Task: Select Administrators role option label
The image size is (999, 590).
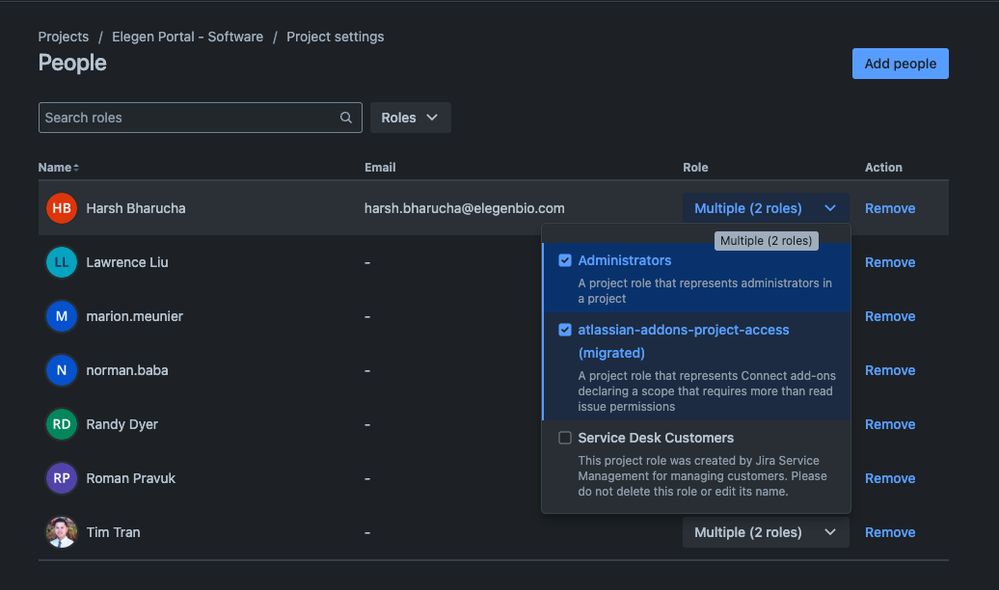Action: [624, 260]
